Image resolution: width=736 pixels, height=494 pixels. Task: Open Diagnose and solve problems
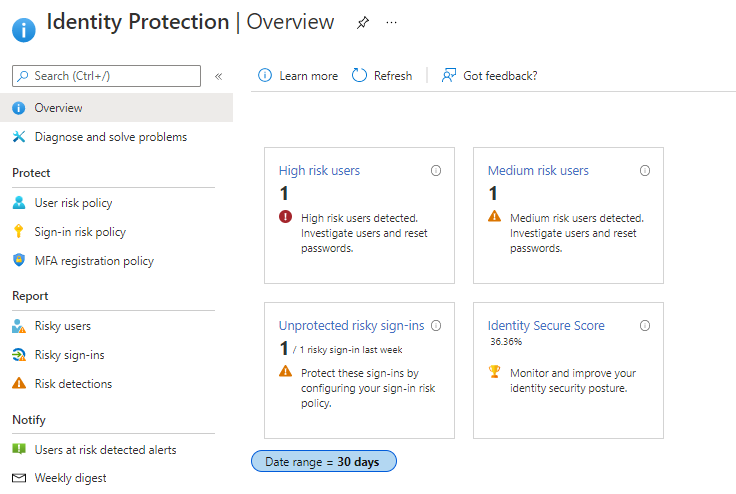click(x=110, y=137)
